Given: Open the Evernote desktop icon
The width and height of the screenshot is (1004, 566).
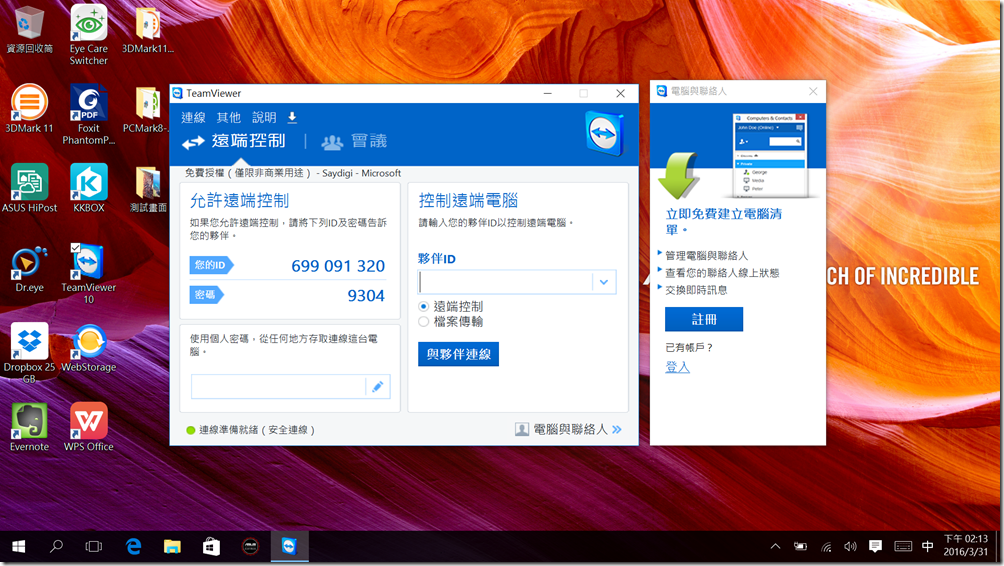Looking at the screenshot, I should pyautogui.click(x=29, y=427).
